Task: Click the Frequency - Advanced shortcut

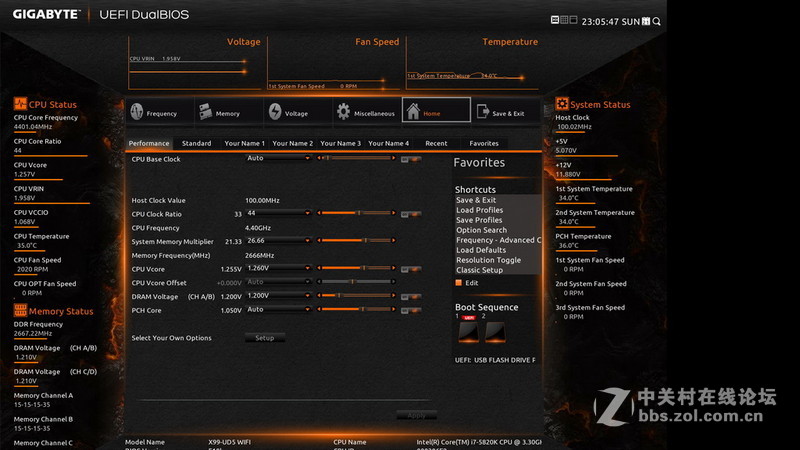Action: coord(498,240)
